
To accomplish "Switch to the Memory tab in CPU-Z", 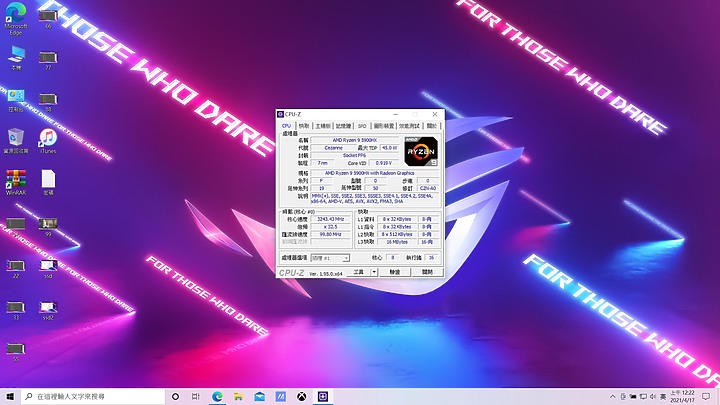I will (x=343, y=125).
